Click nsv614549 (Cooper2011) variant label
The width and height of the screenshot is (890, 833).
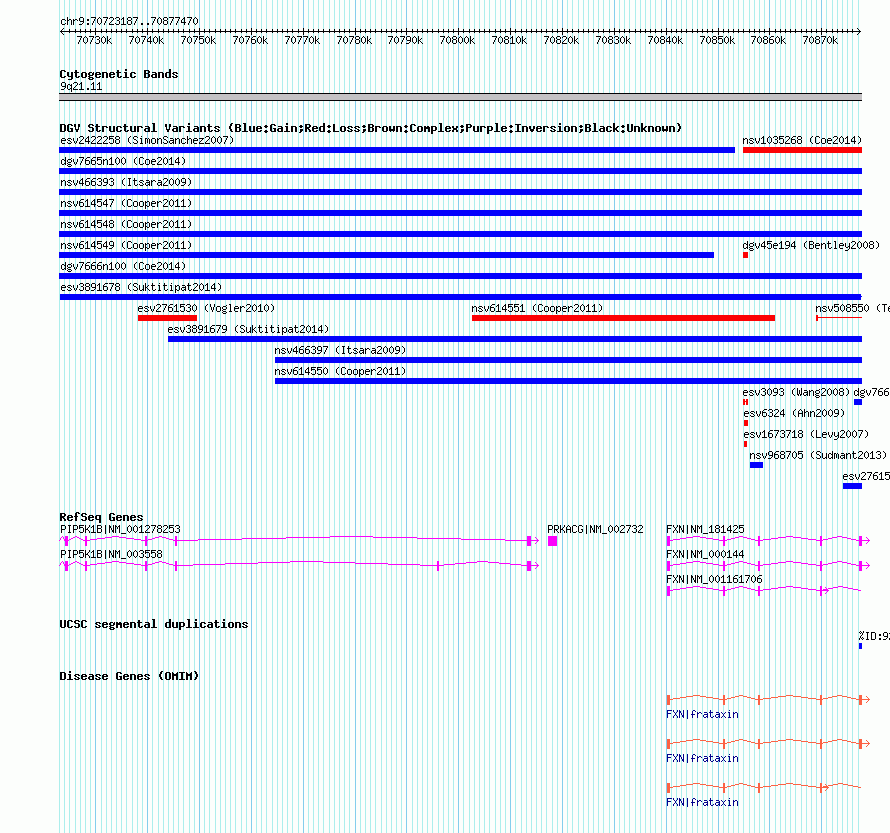(x=126, y=245)
